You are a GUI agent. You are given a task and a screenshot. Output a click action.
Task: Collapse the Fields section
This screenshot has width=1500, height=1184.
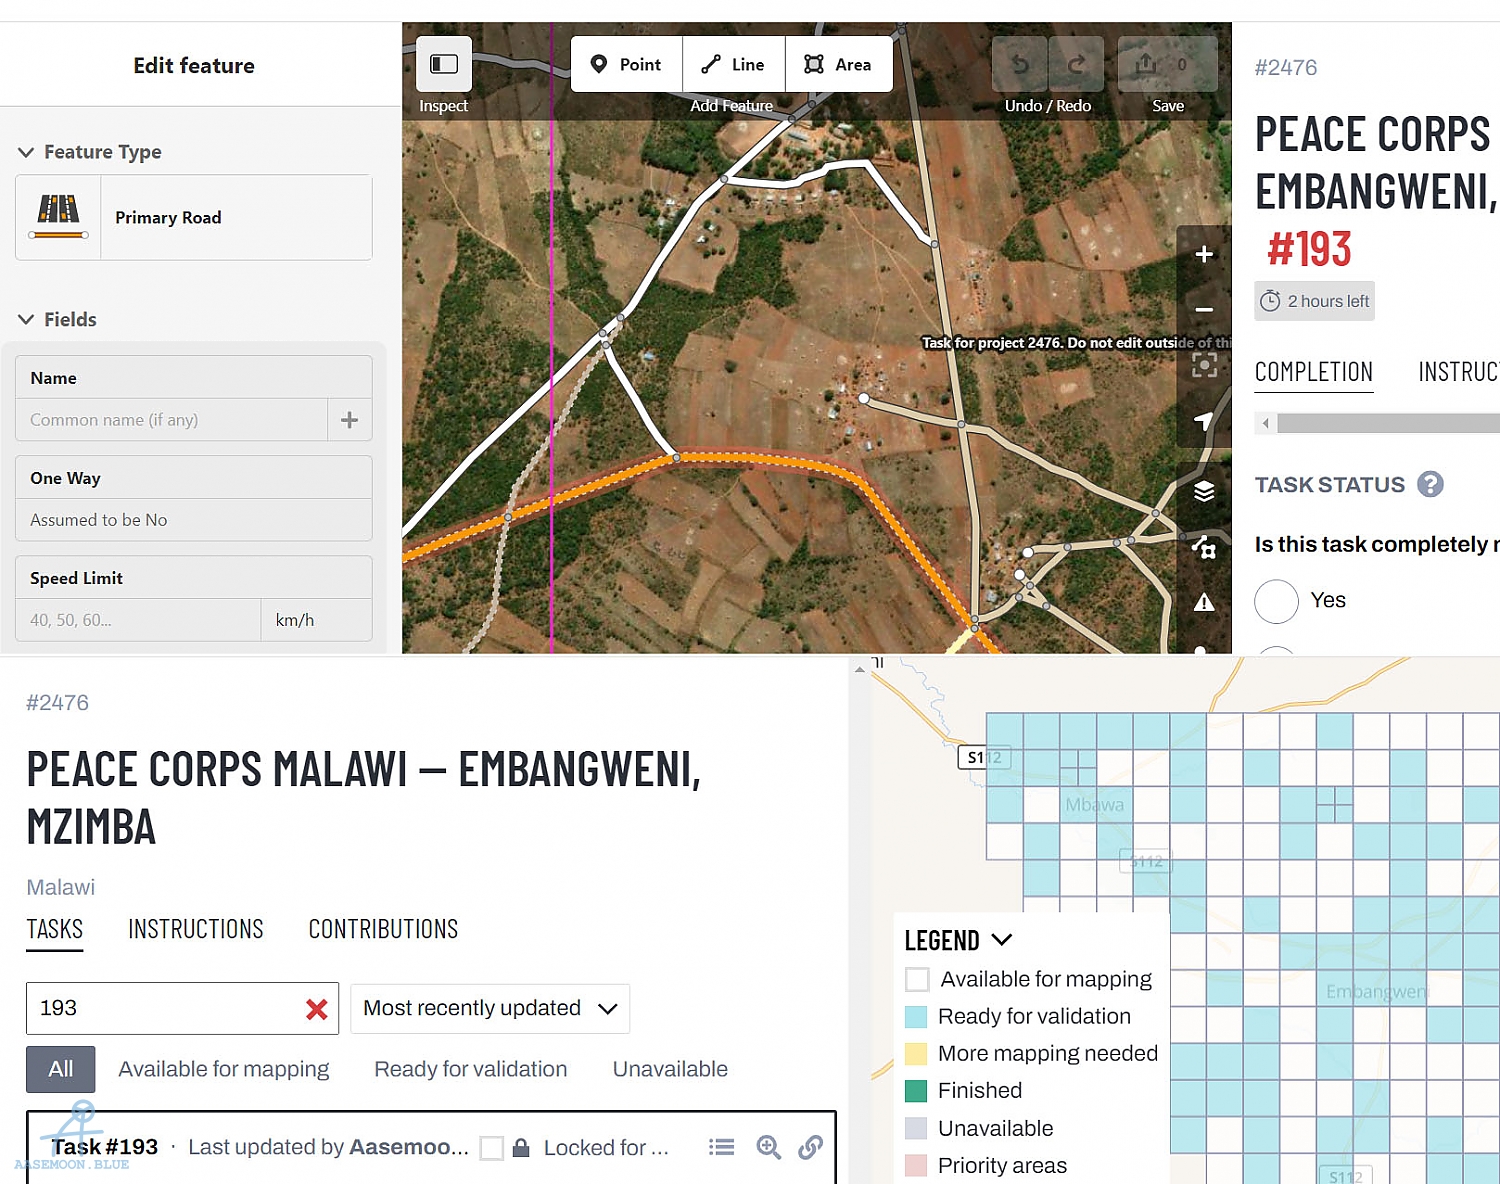click(26, 320)
